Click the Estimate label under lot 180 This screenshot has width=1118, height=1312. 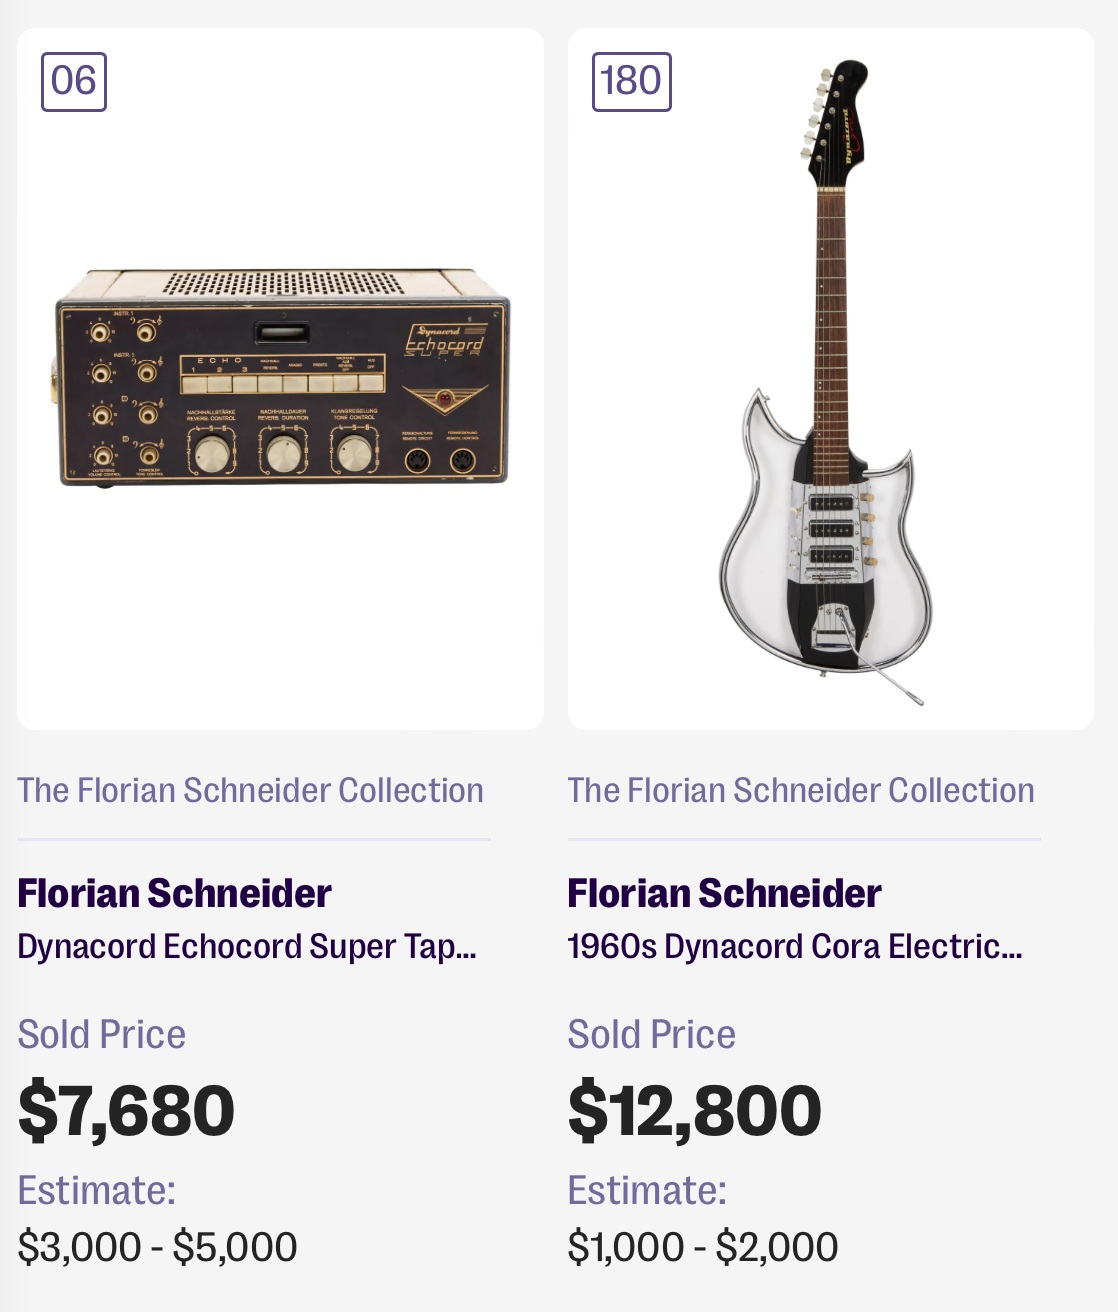(647, 1190)
